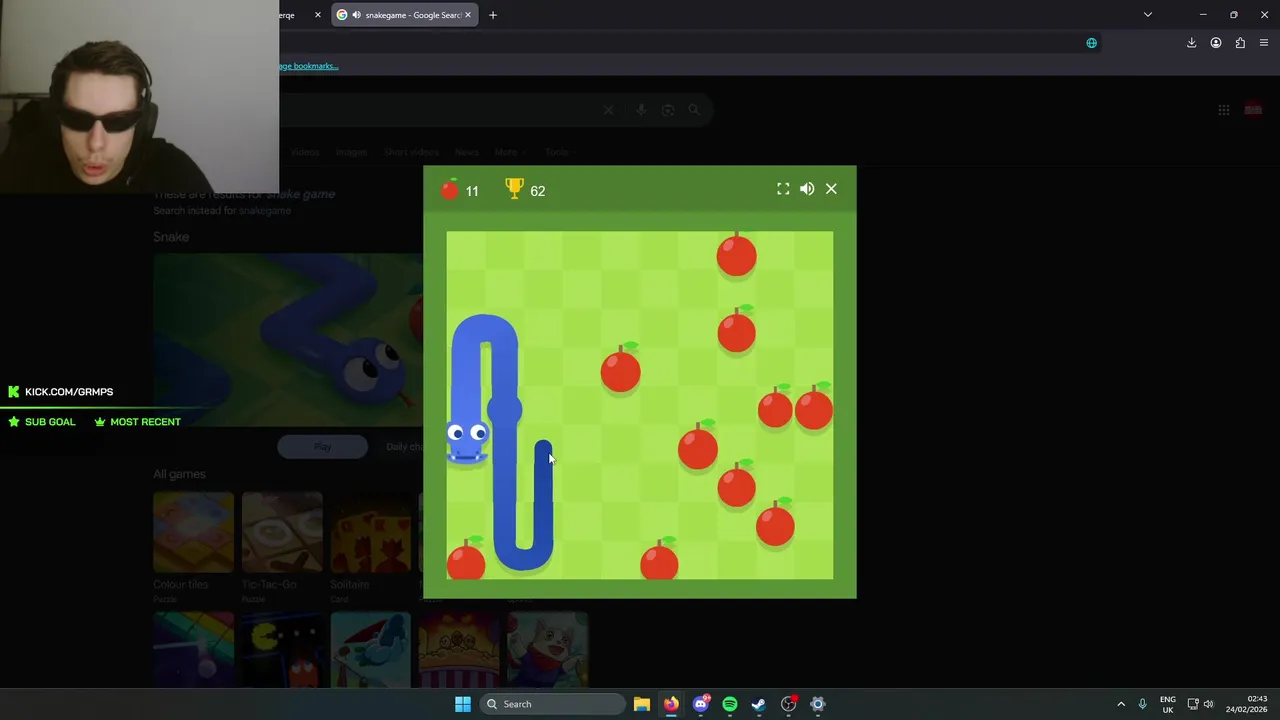Click the Google search magnifier button
The width and height of the screenshot is (1280, 720).
[694, 110]
